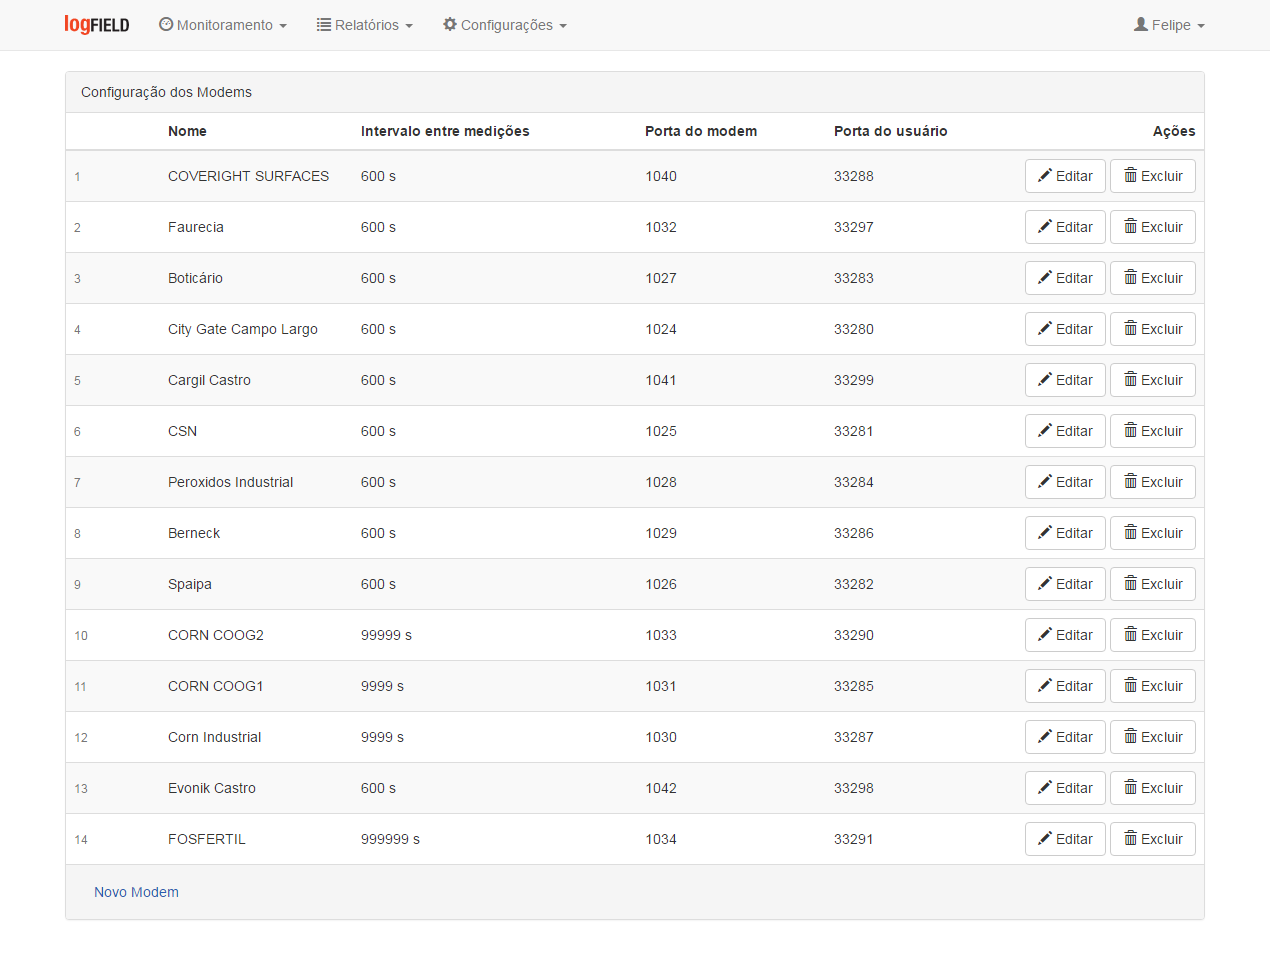Screen dimensions: 1270x968
Task: Delete the Berneck modem
Action: click(1153, 533)
